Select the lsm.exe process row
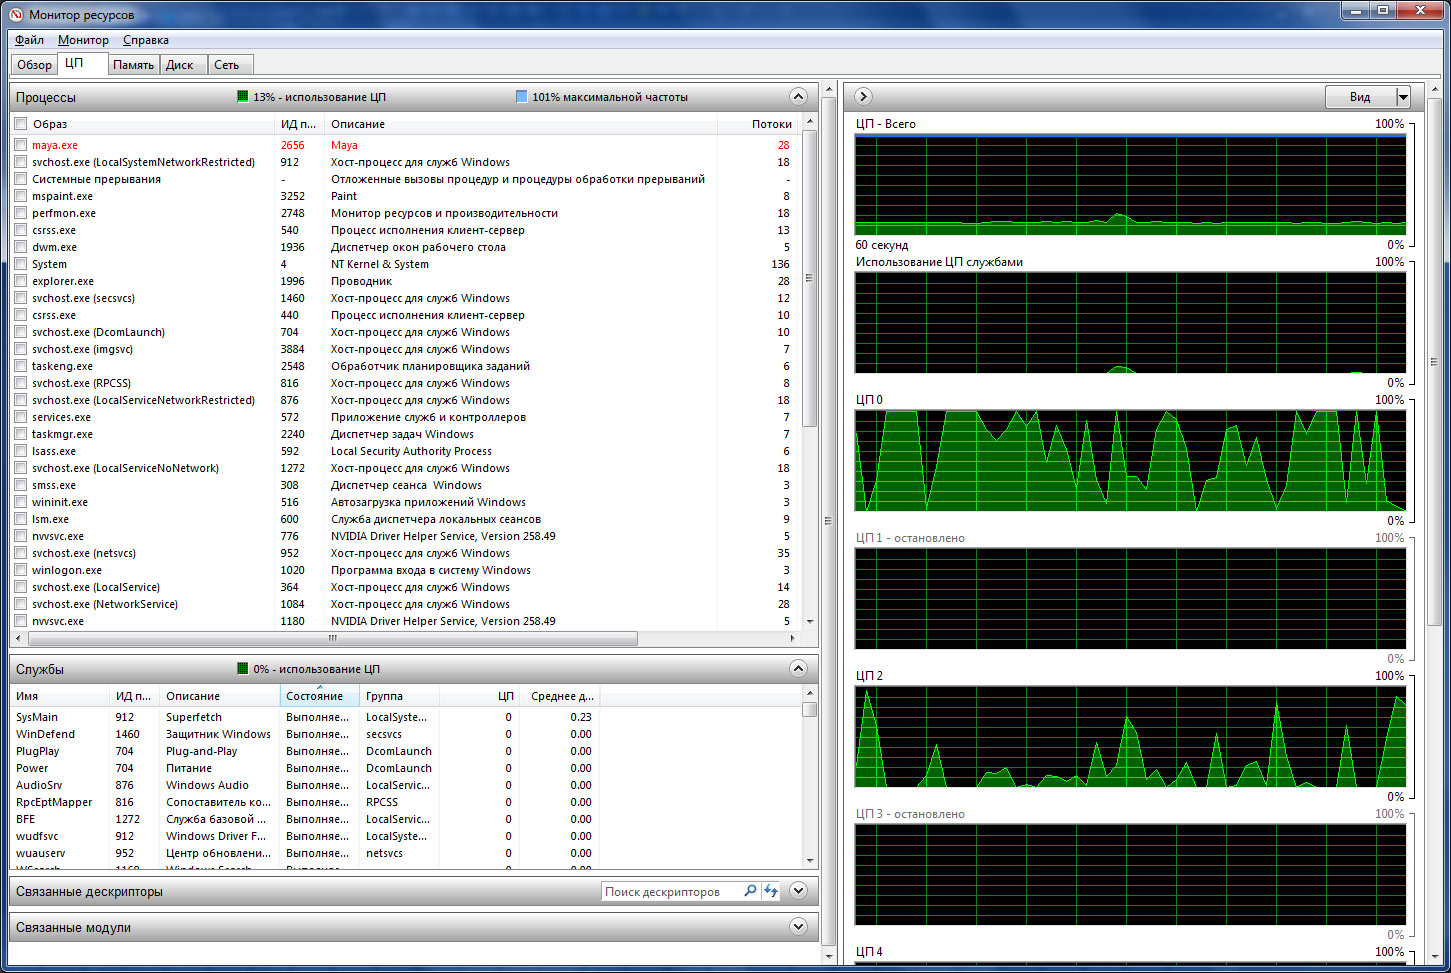 (406, 519)
